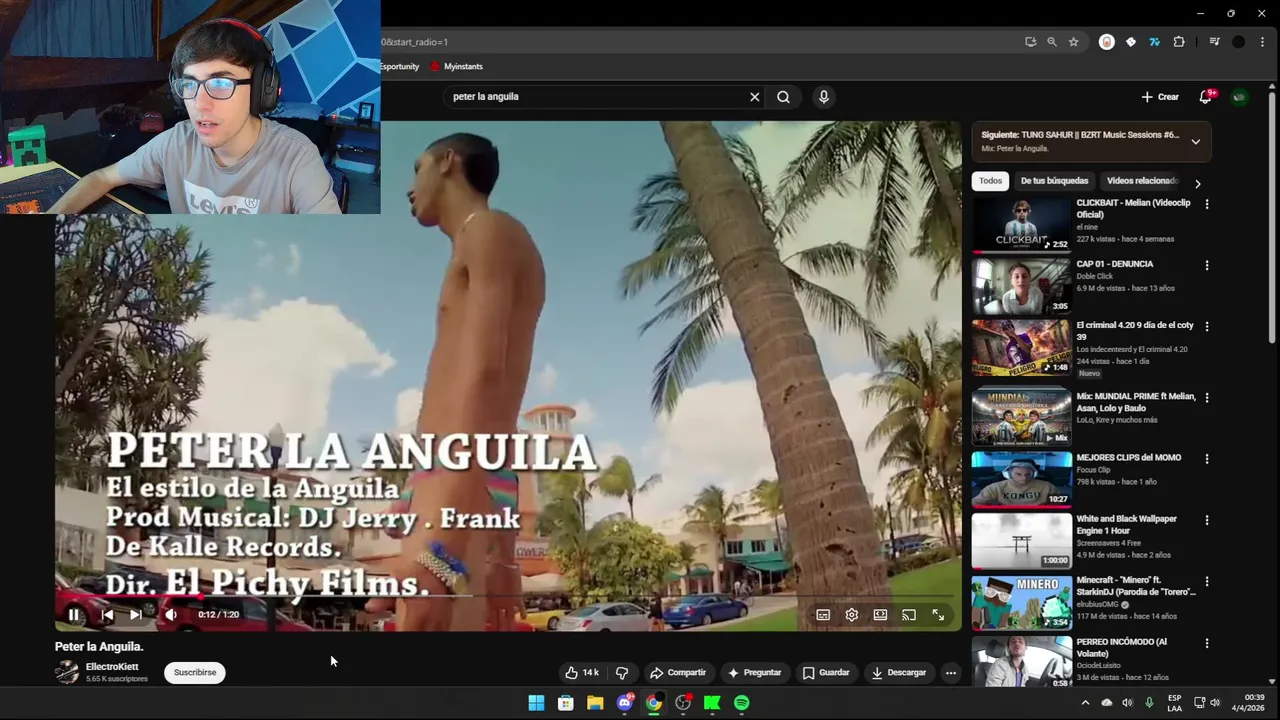Open options for PERREO INCÓMODO video
This screenshot has width=1280, height=720.
coord(1207,644)
